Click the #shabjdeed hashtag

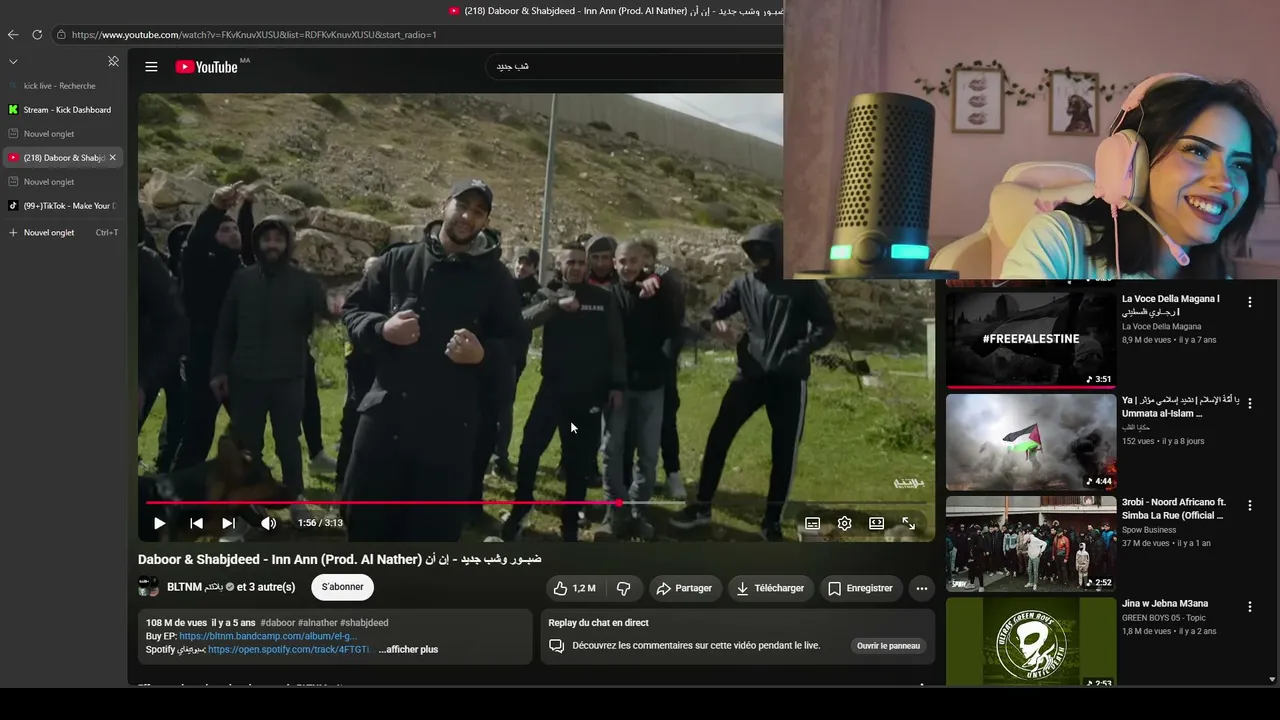coord(364,623)
